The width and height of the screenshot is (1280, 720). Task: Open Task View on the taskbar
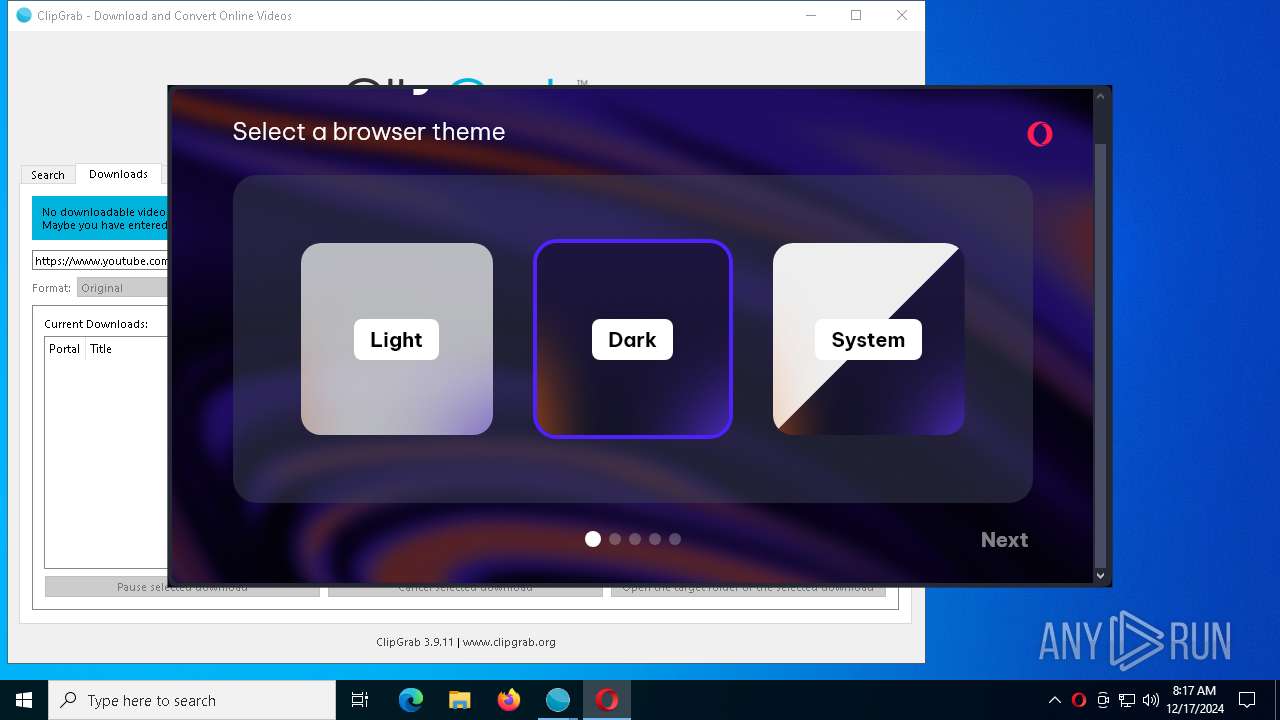pyautogui.click(x=360, y=700)
